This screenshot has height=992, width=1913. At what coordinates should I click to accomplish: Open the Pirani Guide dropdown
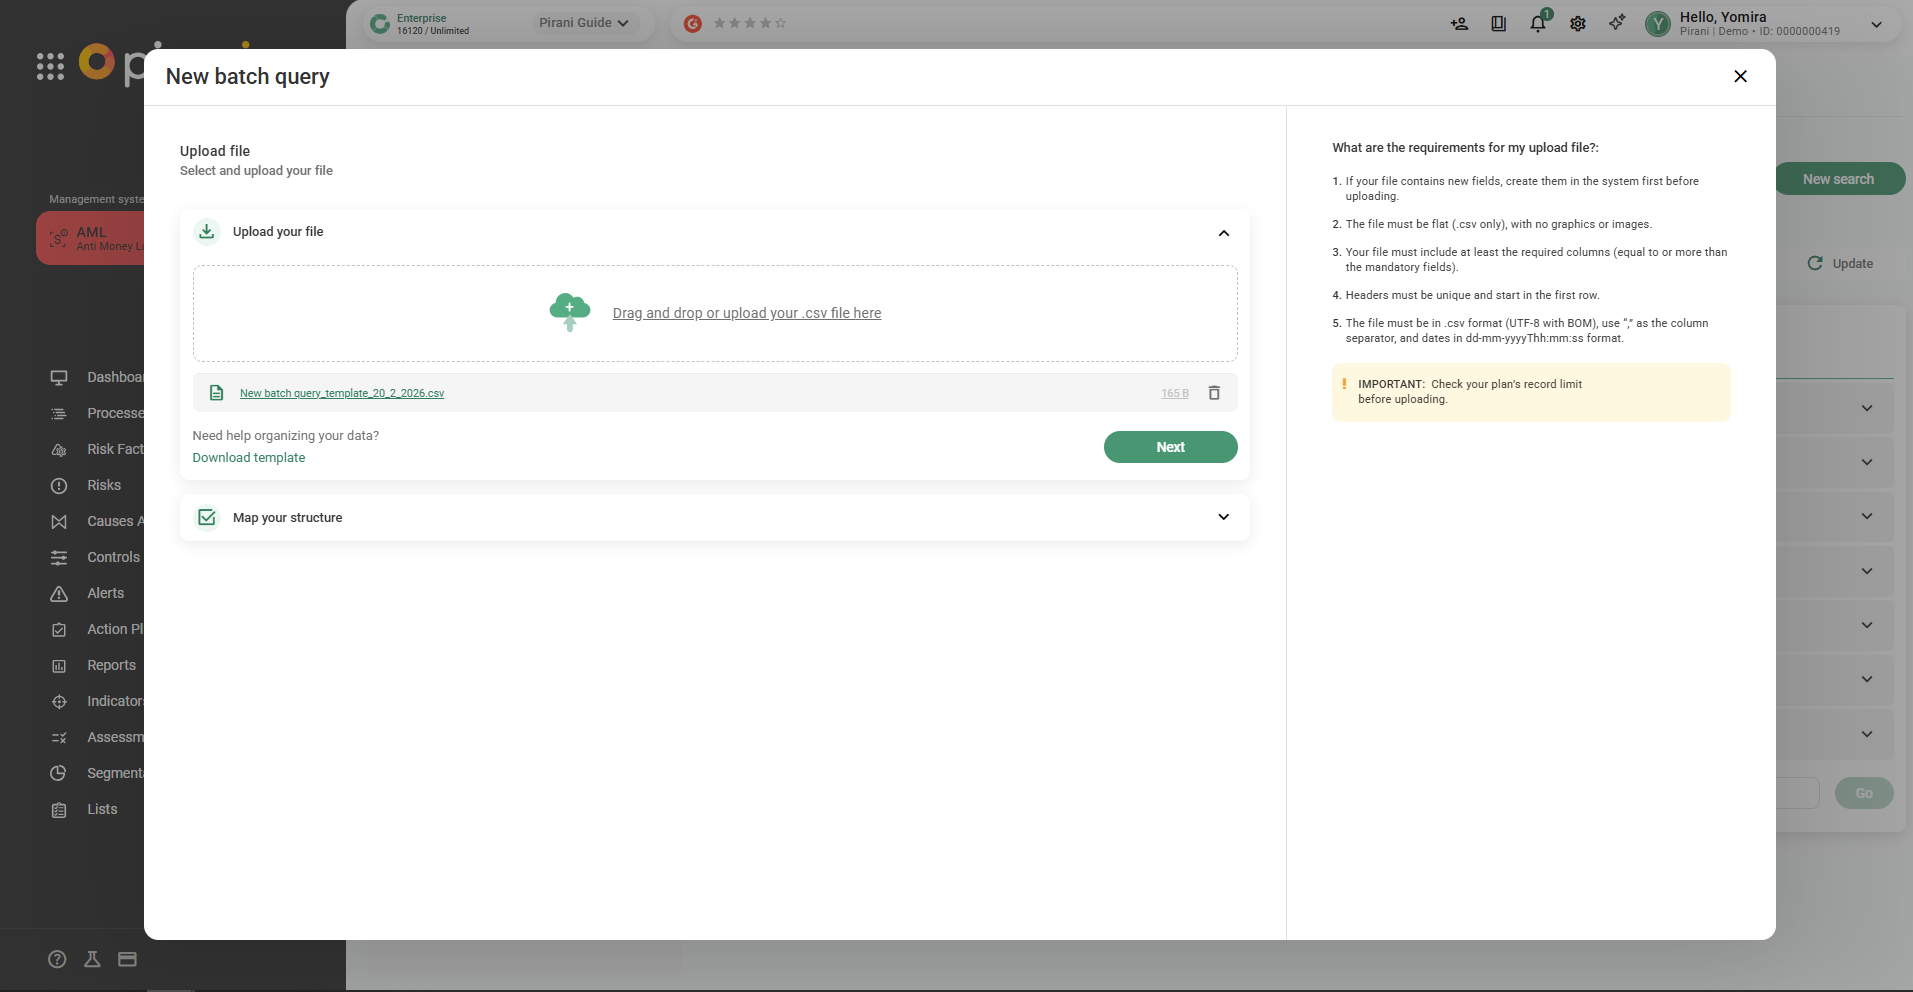583,23
